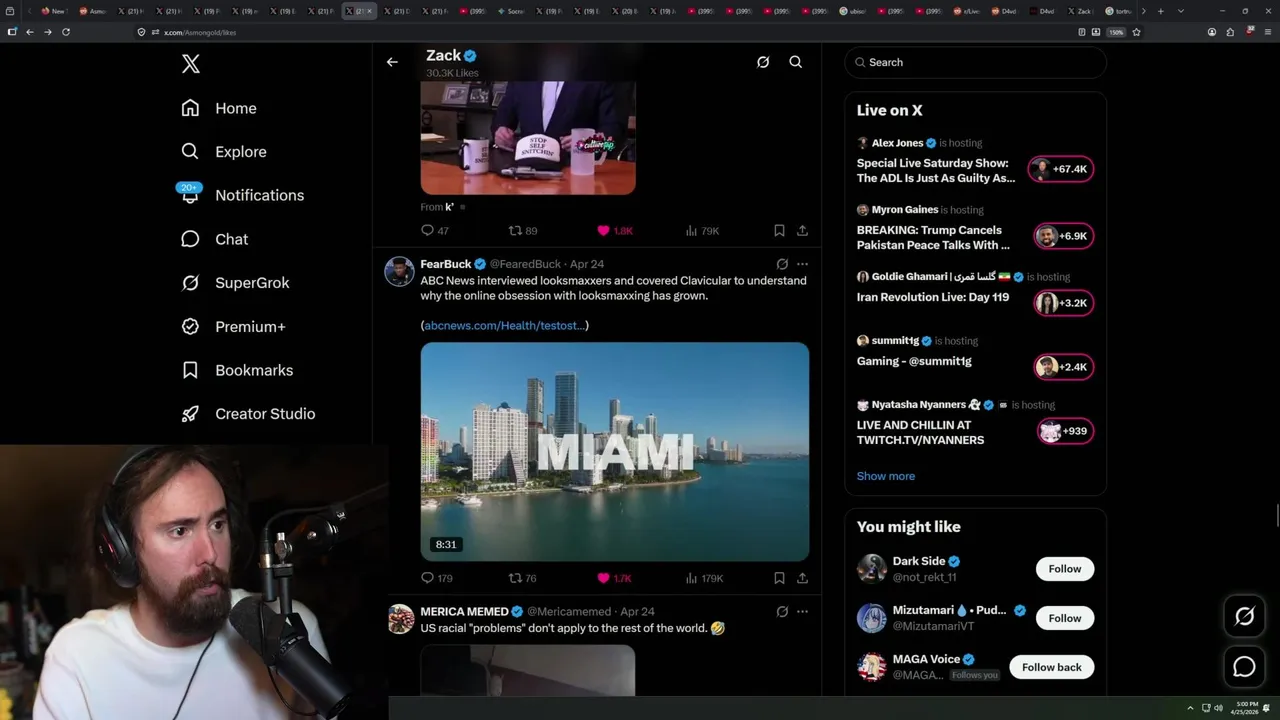Bookmark the FearBuck post
Viewport: 1280px width, 720px height.
coord(779,578)
